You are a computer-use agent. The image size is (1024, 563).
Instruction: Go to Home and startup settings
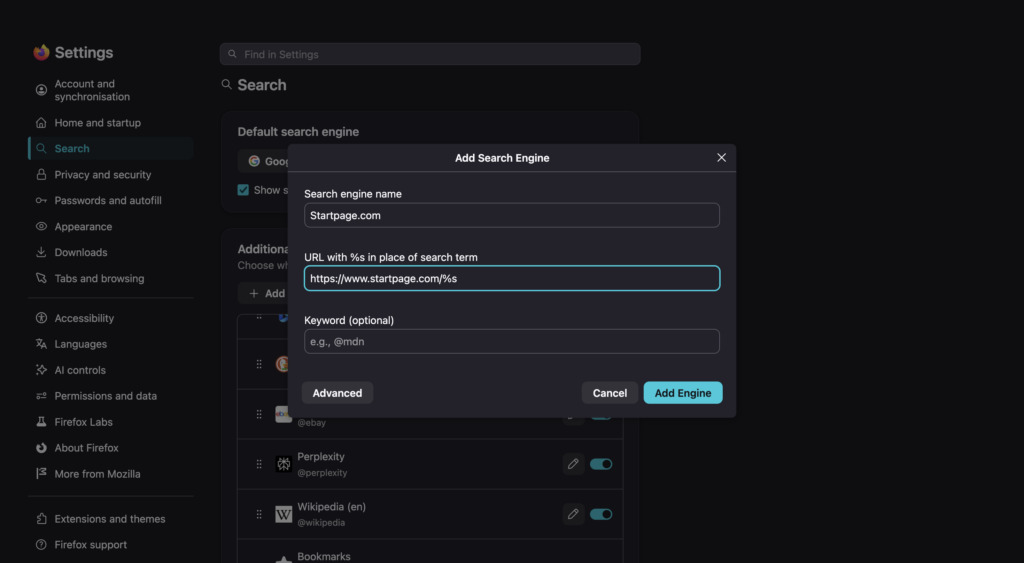(110, 123)
